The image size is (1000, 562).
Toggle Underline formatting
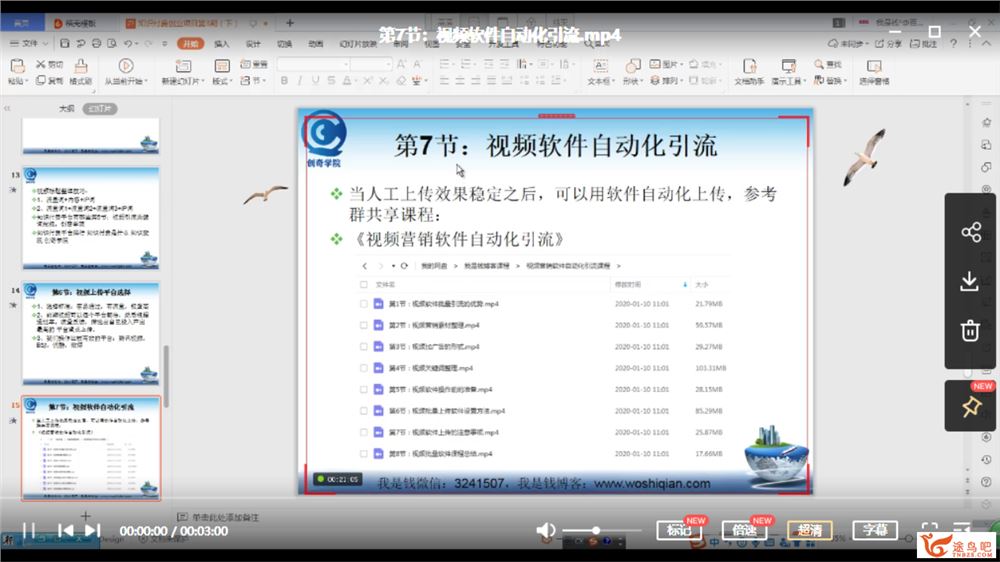click(x=315, y=81)
